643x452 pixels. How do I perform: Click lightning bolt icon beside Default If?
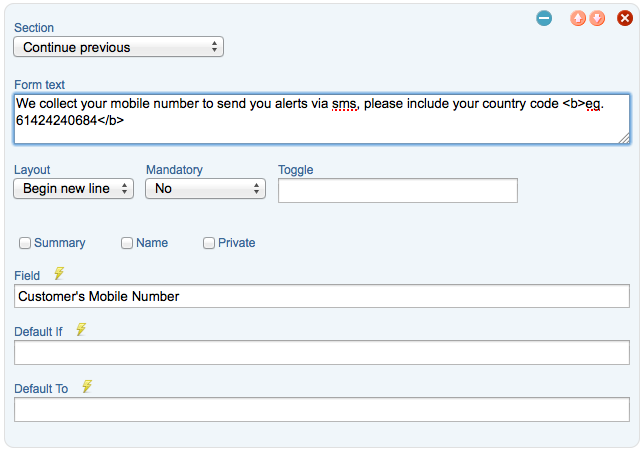[x=81, y=329]
